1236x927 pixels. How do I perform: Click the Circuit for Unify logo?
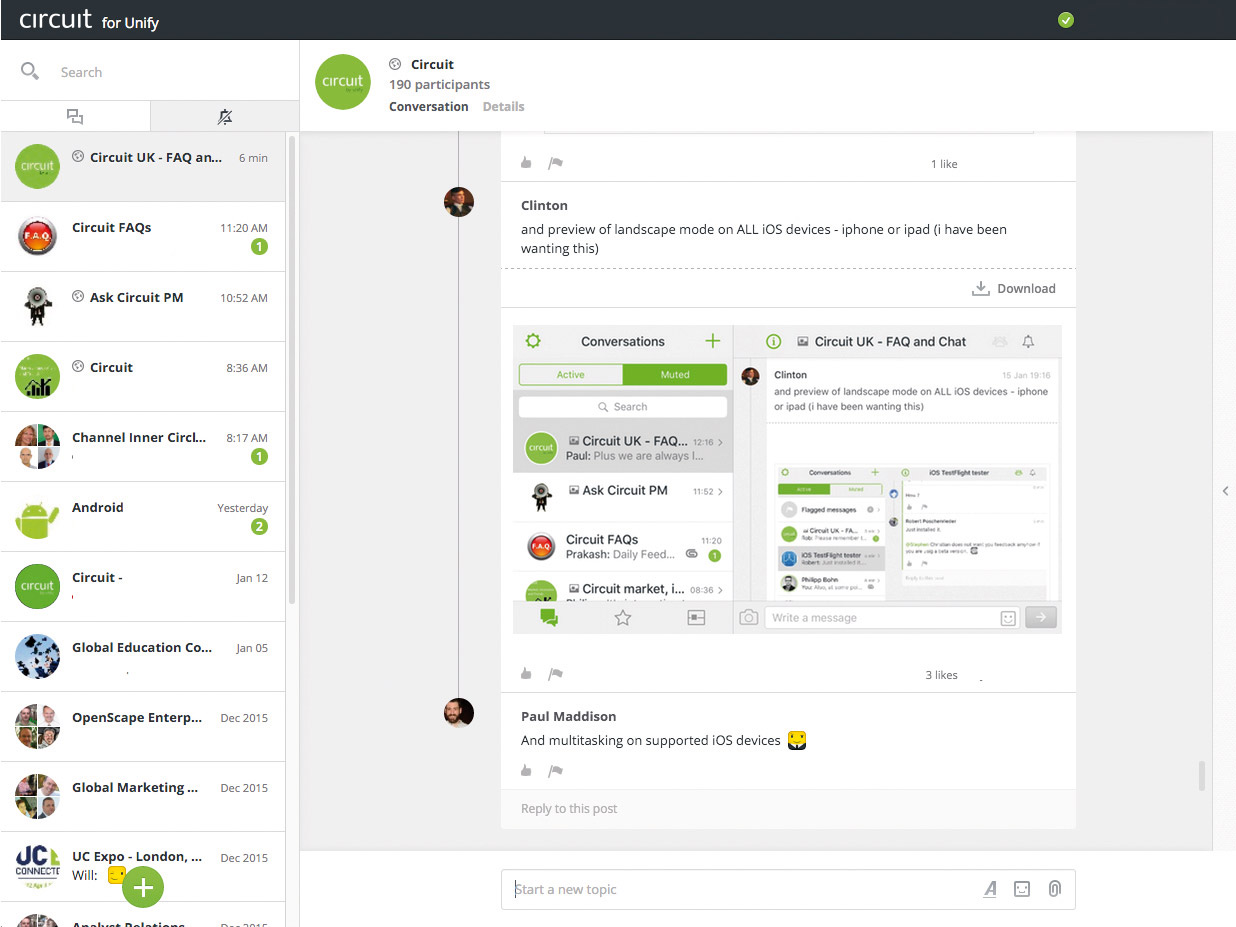click(x=89, y=20)
